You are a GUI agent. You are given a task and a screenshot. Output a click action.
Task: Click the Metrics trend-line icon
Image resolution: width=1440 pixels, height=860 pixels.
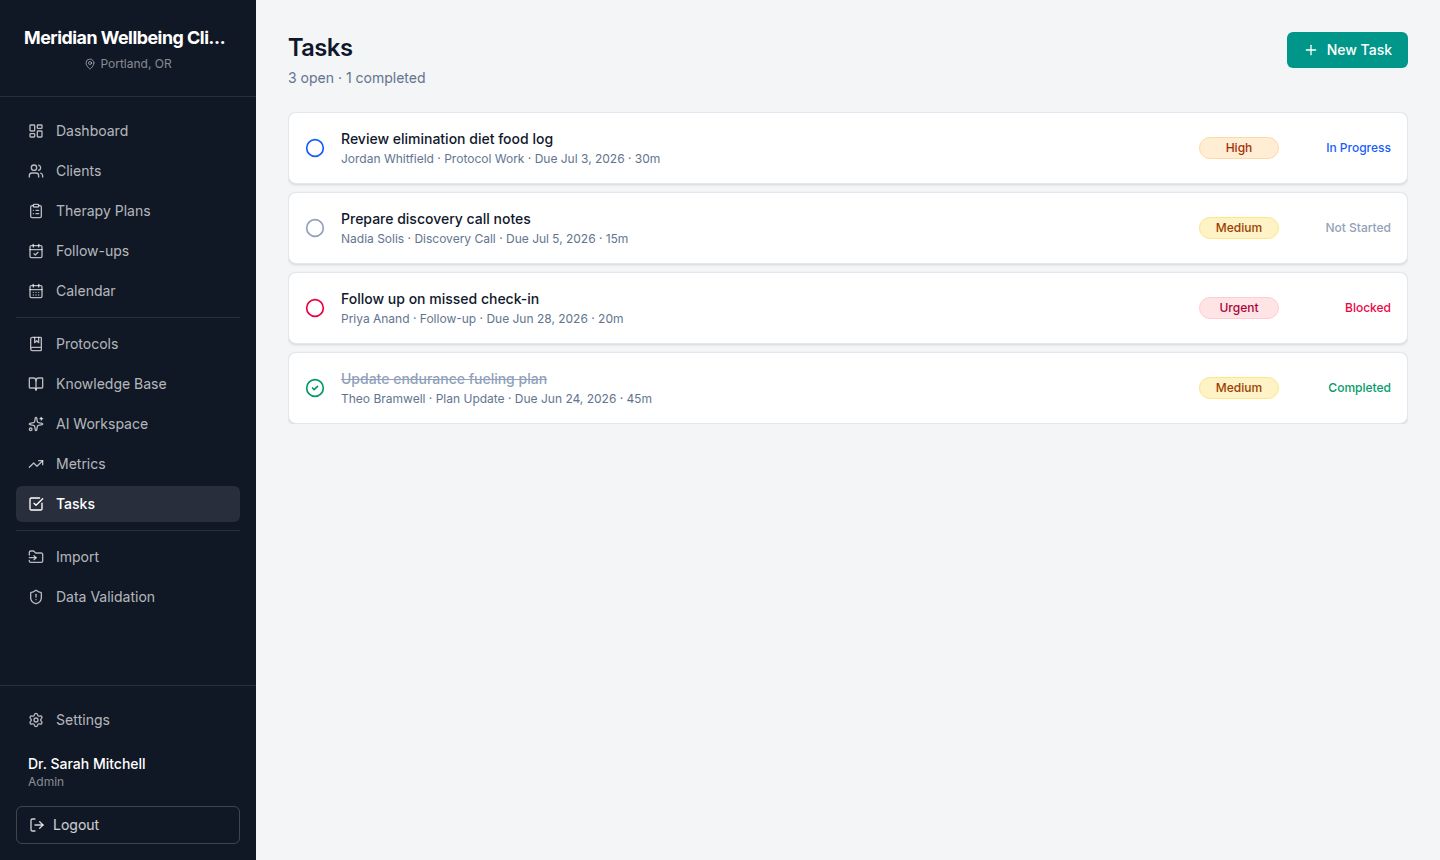coord(36,464)
